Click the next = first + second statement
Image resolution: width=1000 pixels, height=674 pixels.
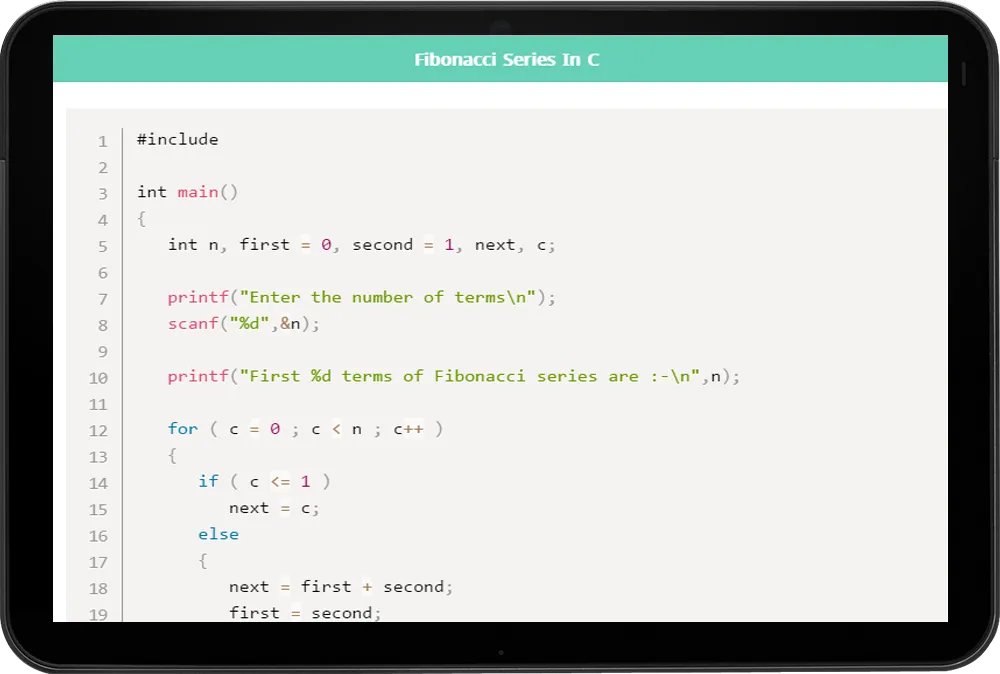pos(340,587)
